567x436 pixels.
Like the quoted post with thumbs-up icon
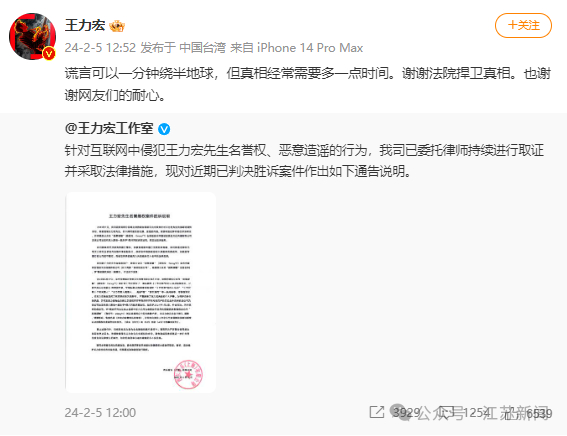coord(513,412)
